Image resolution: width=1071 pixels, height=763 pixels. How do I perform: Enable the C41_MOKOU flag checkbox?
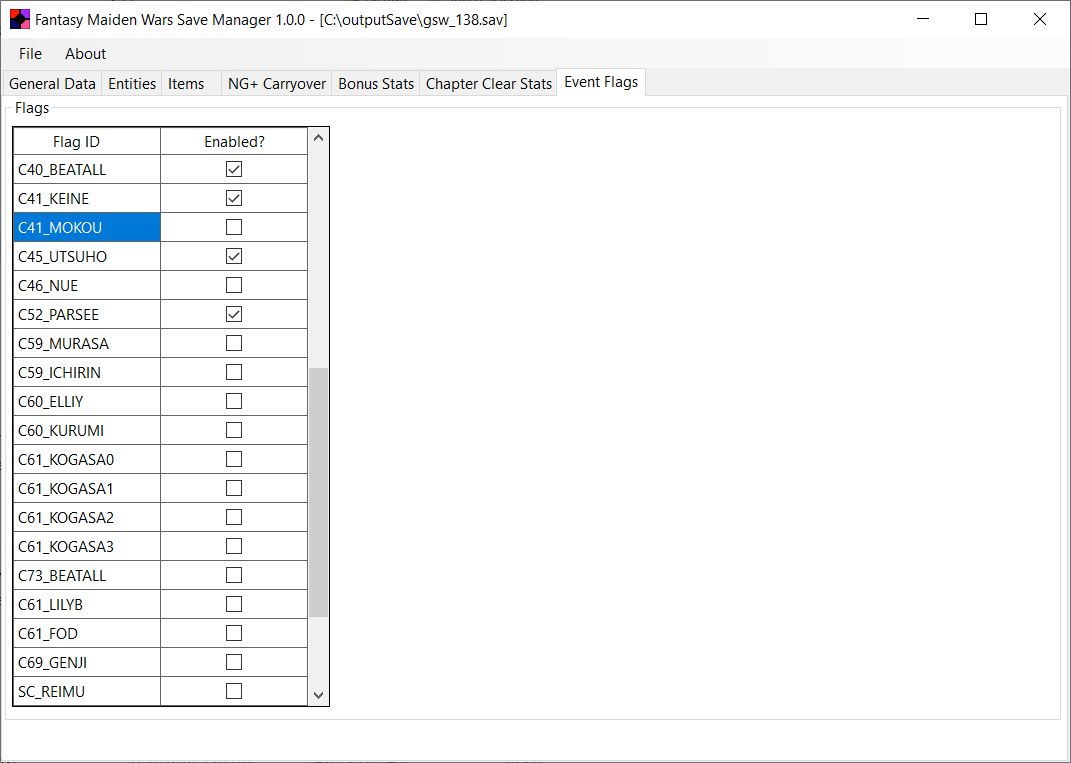pyautogui.click(x=234, y=227)
